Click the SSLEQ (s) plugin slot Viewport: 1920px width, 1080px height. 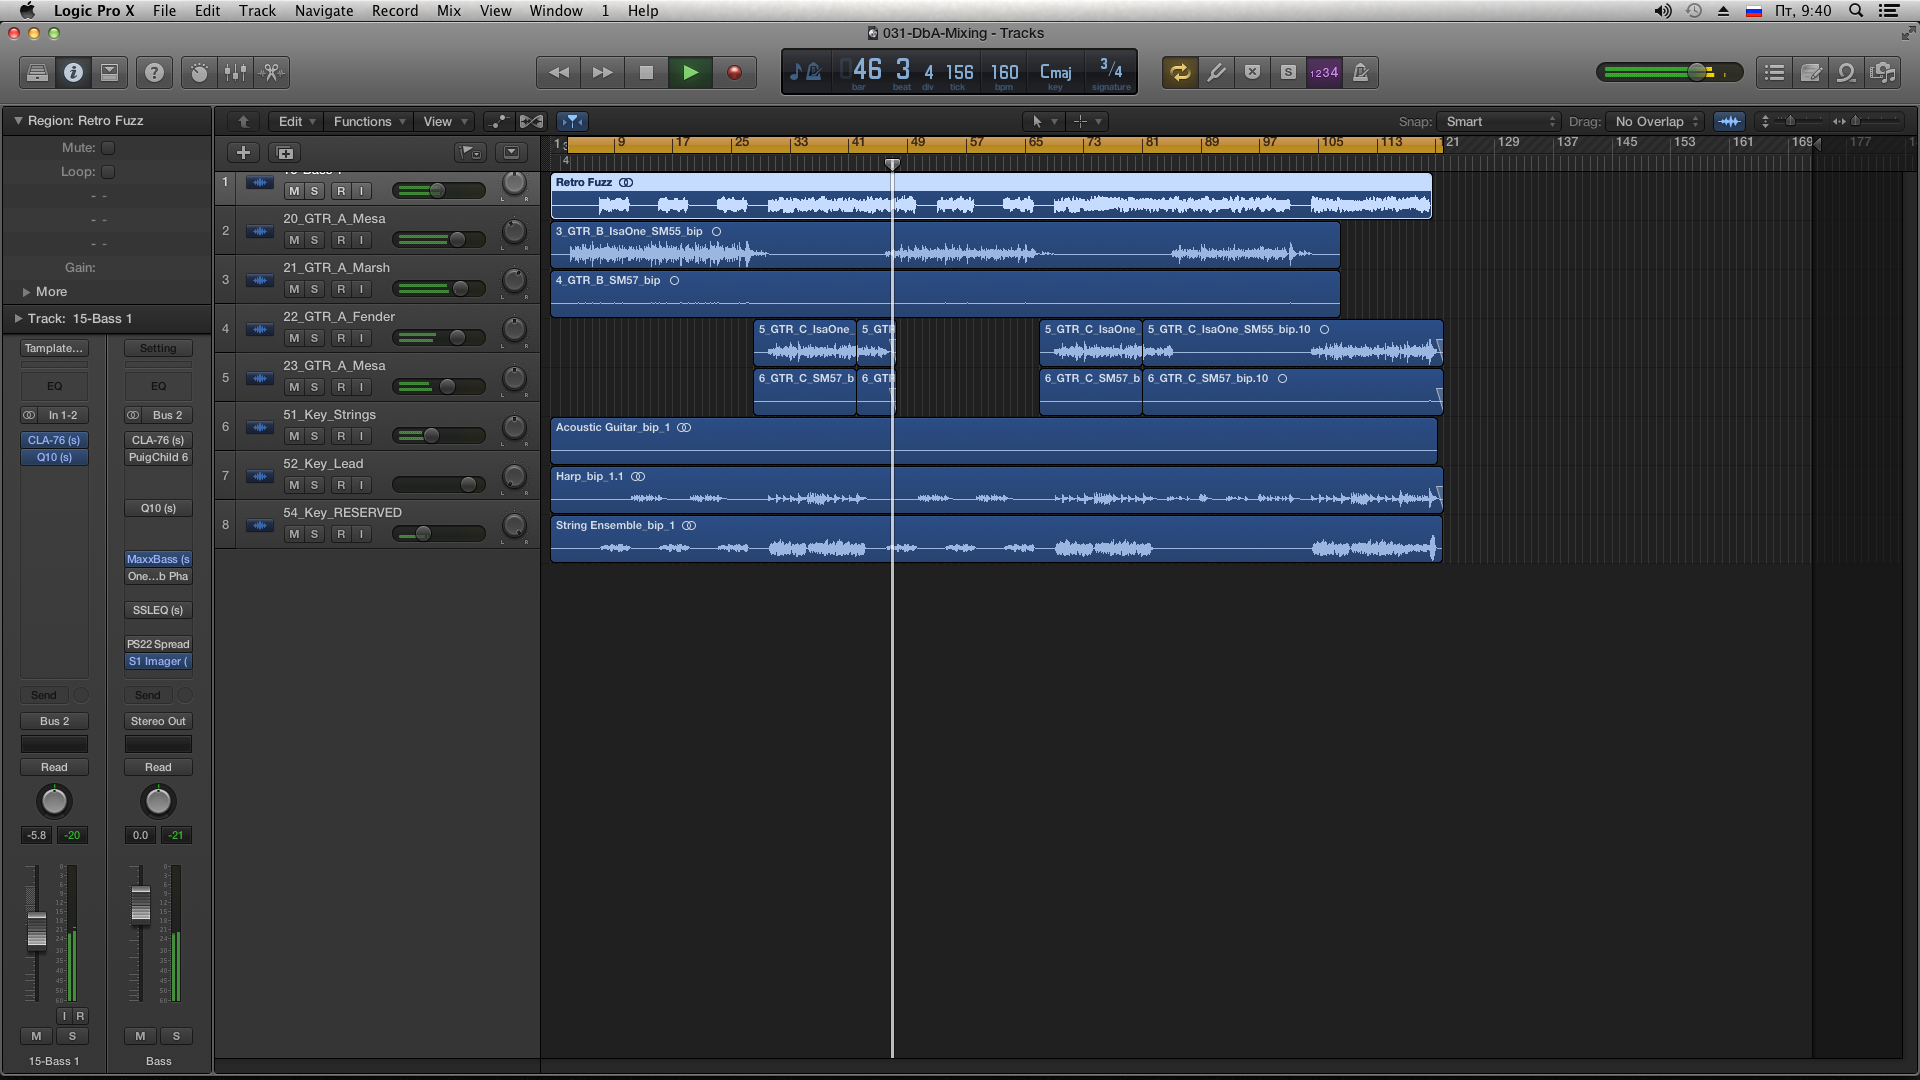click(158, 610)
